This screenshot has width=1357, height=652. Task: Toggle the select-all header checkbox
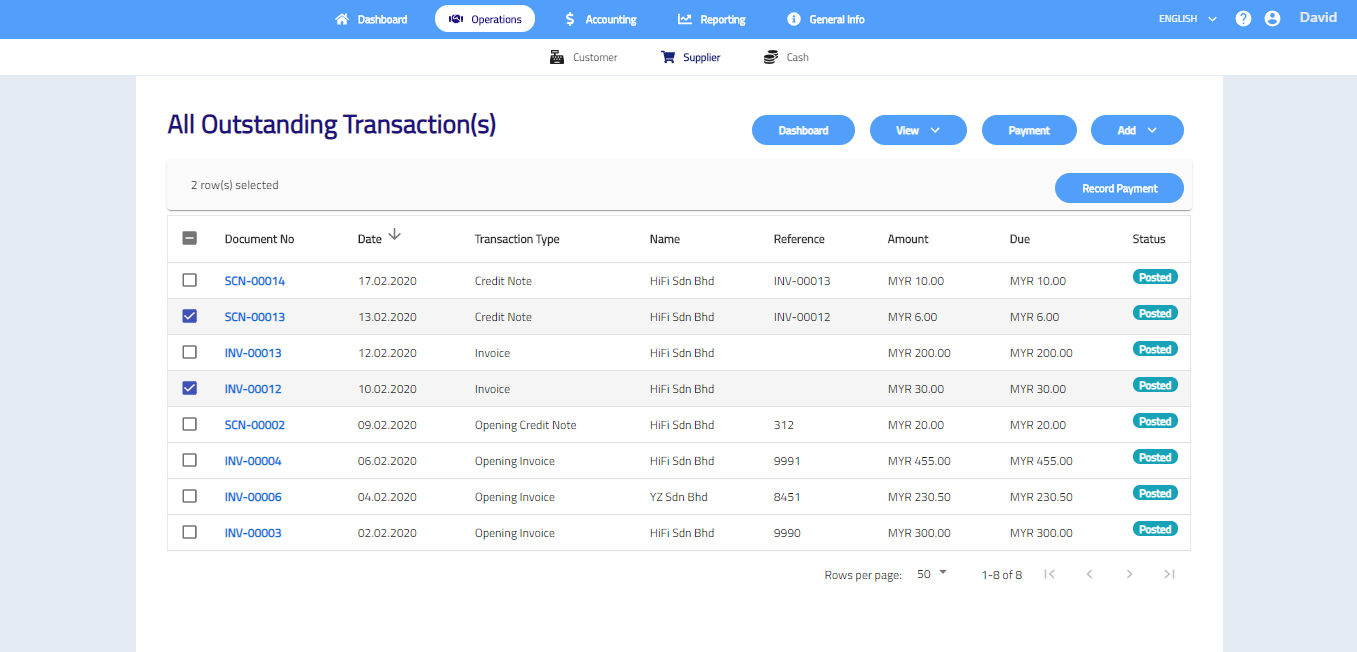(190, 239)
